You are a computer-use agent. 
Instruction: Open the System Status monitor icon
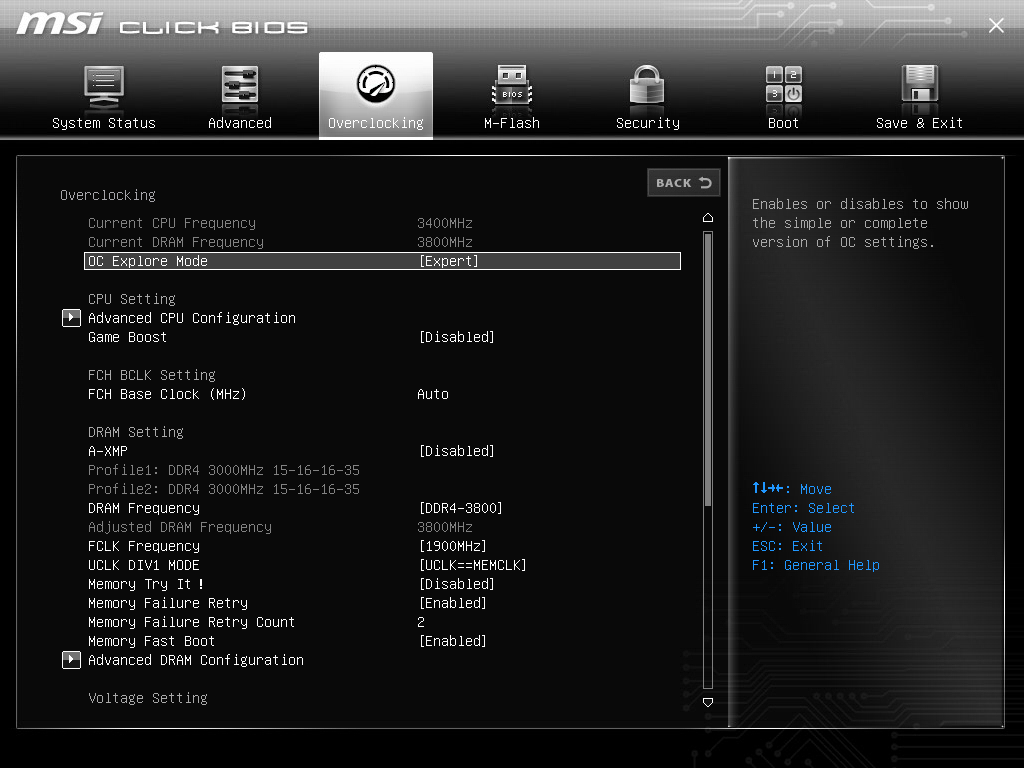(104, 86)
